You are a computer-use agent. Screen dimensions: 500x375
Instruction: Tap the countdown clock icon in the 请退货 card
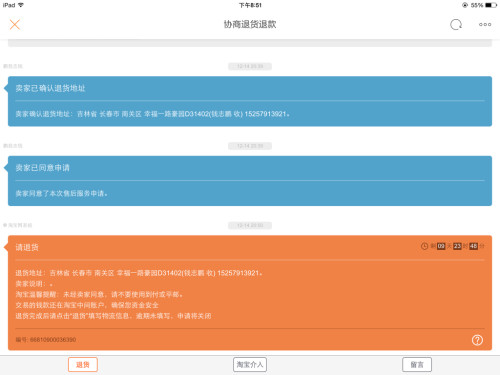click(424, 246)
